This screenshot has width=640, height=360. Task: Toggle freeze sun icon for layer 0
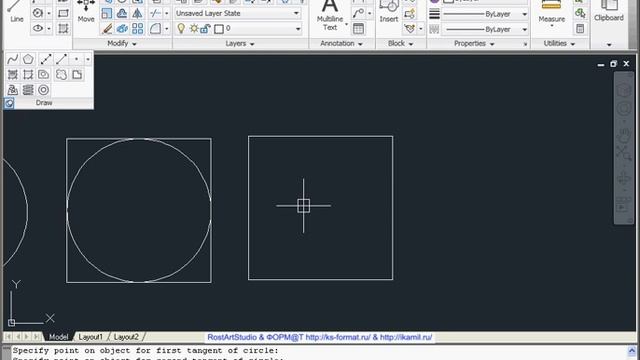194,29
